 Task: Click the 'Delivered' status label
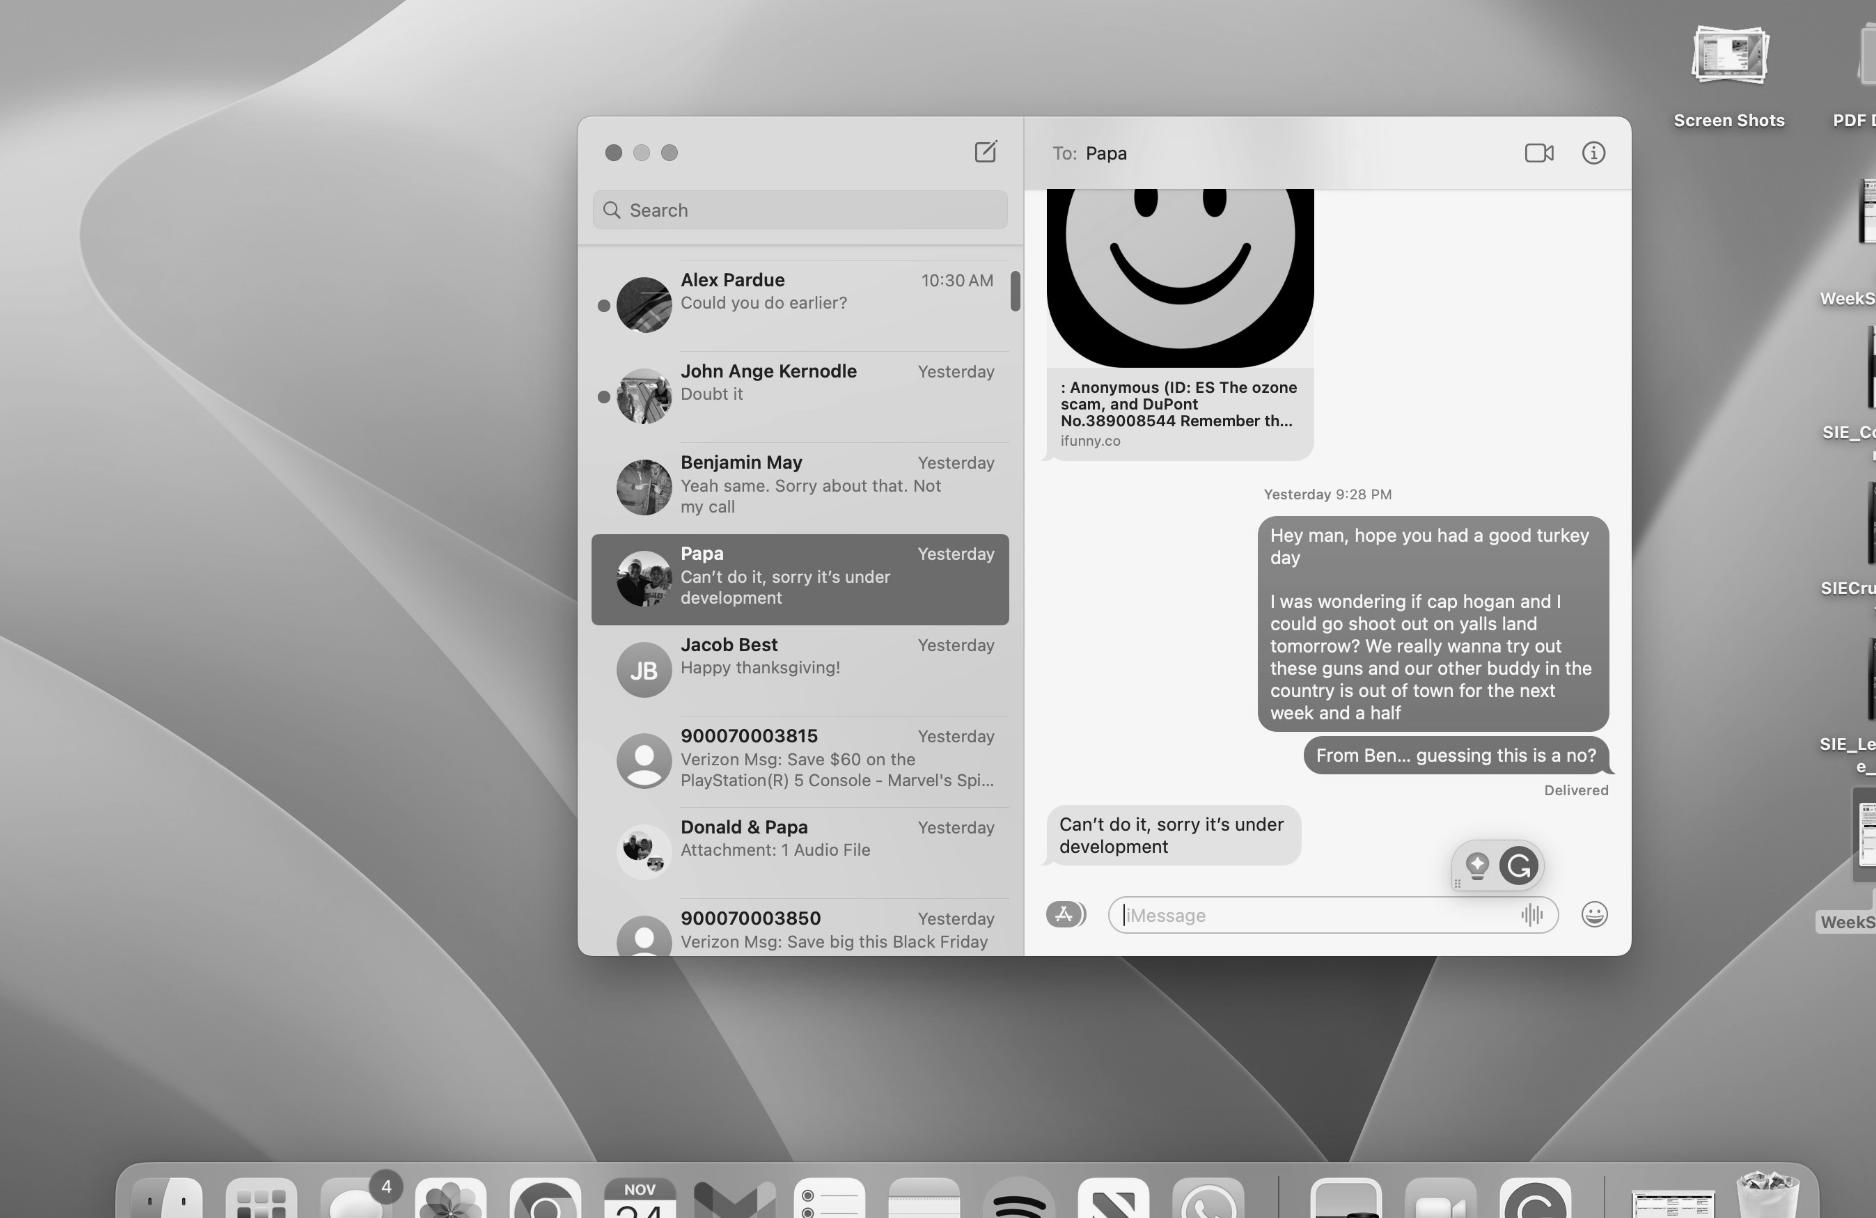pos(1576,790)
